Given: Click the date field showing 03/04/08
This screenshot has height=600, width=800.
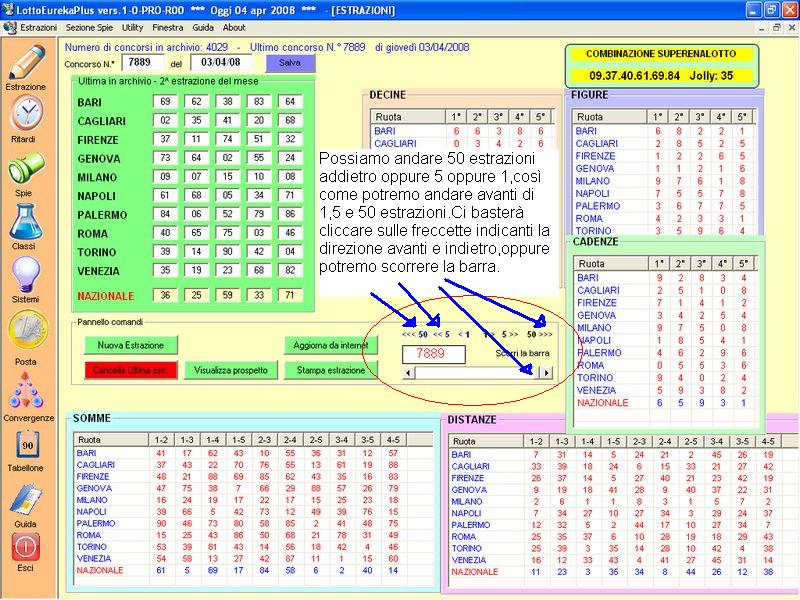Looking at the screenshot, I should pyautogui.click(x=221, y=63).
